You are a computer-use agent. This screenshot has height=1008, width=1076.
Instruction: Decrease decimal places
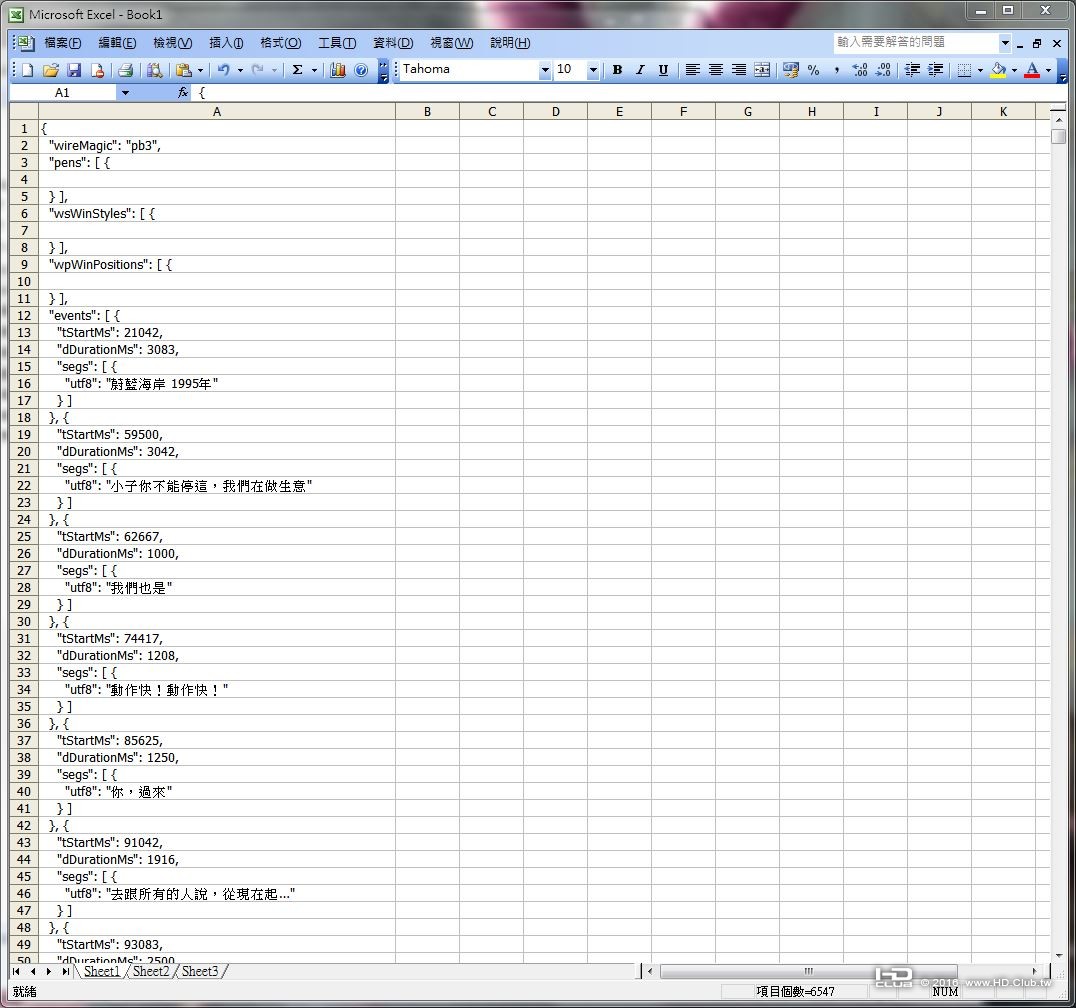tap(883, 70)
